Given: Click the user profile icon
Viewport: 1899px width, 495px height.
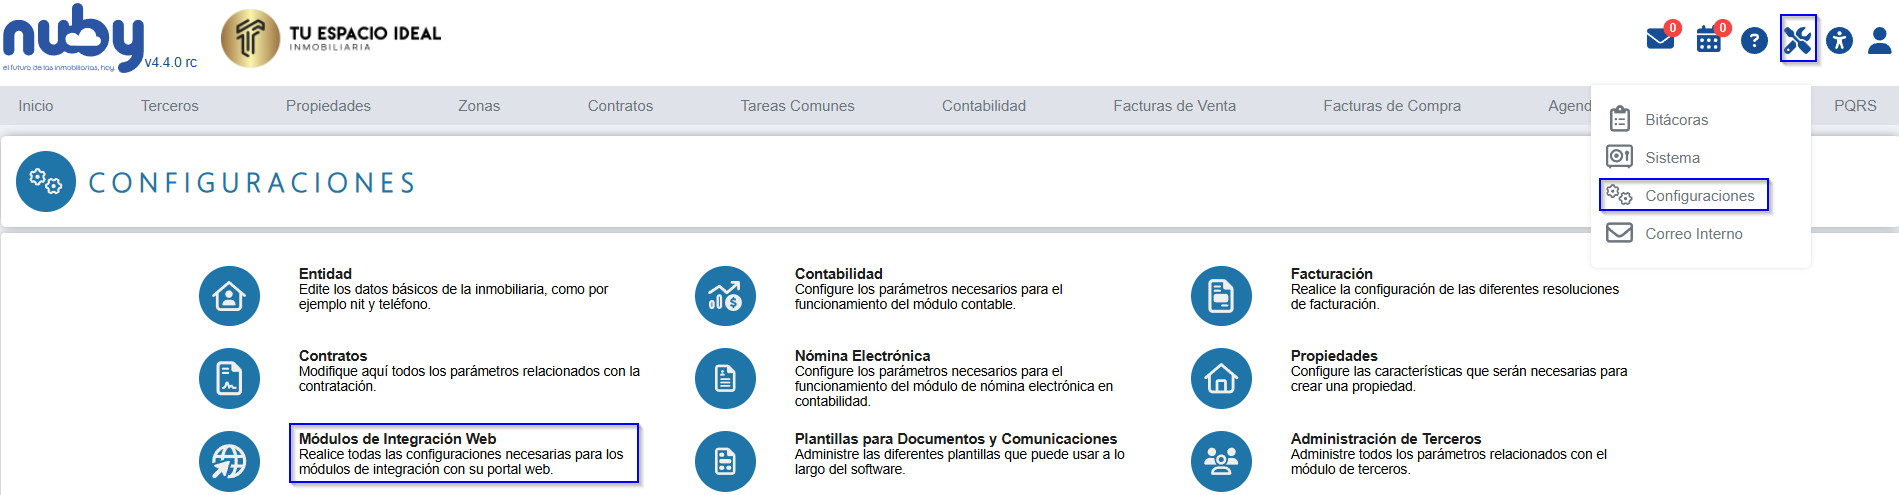Looking at the screenshot, I should click(1880, 40).
